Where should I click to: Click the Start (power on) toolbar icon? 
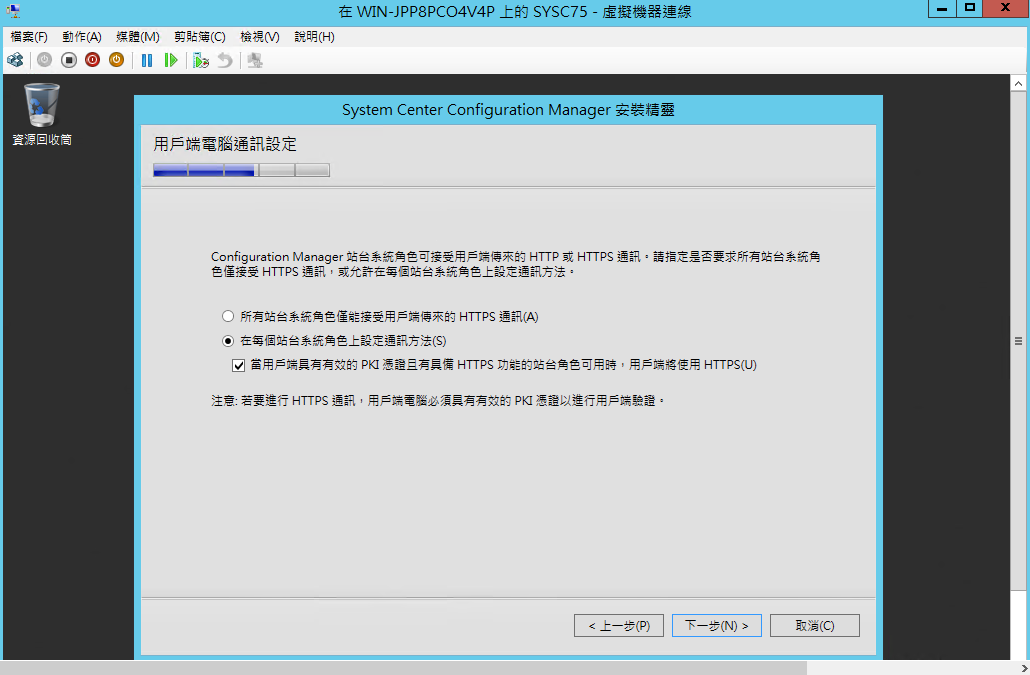click(x=44, y=60)
